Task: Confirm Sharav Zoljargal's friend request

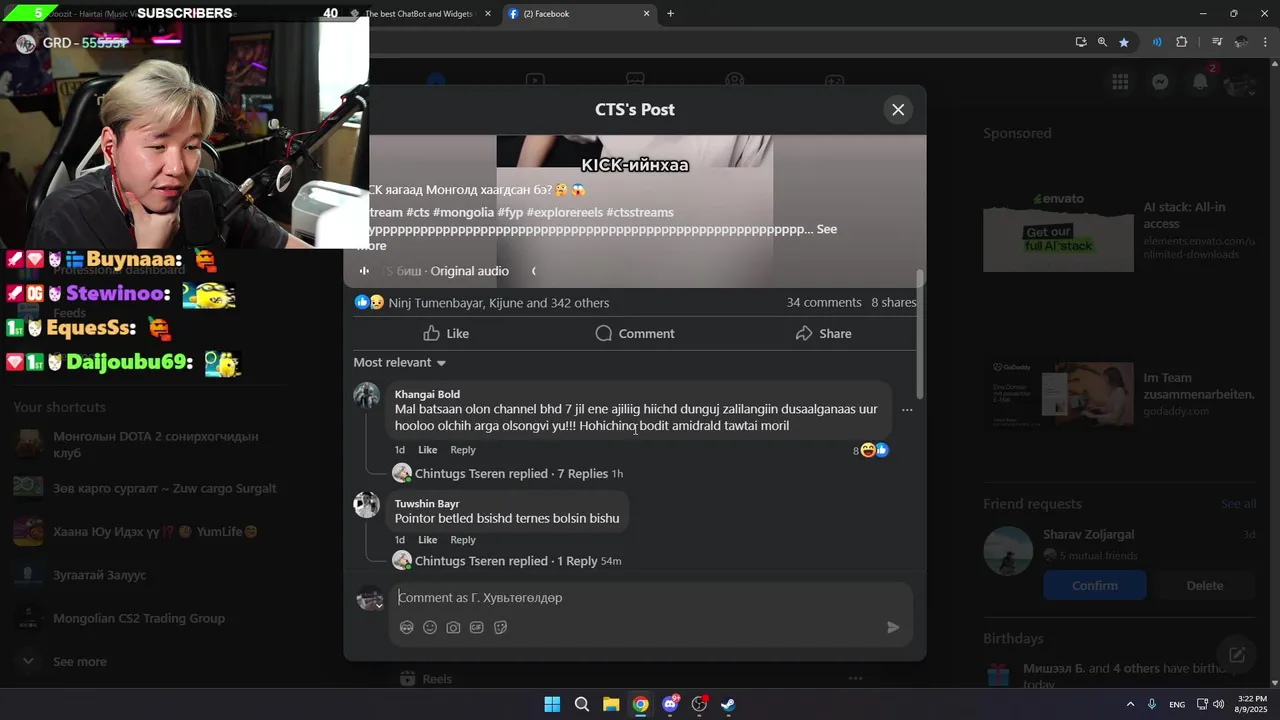Action: [1094, 586]
